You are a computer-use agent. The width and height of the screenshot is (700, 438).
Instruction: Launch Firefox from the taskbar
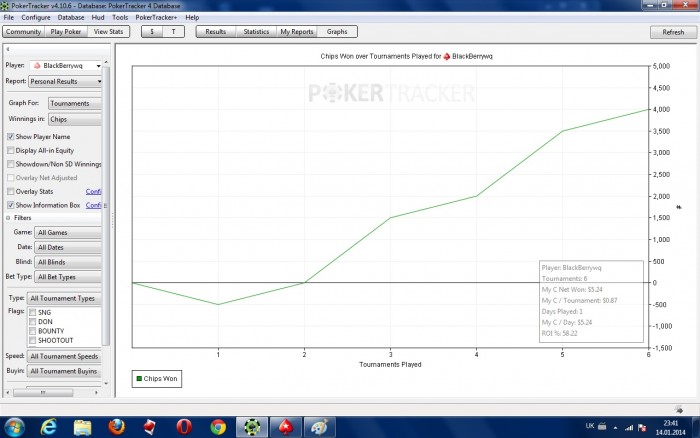coord(117,427)
